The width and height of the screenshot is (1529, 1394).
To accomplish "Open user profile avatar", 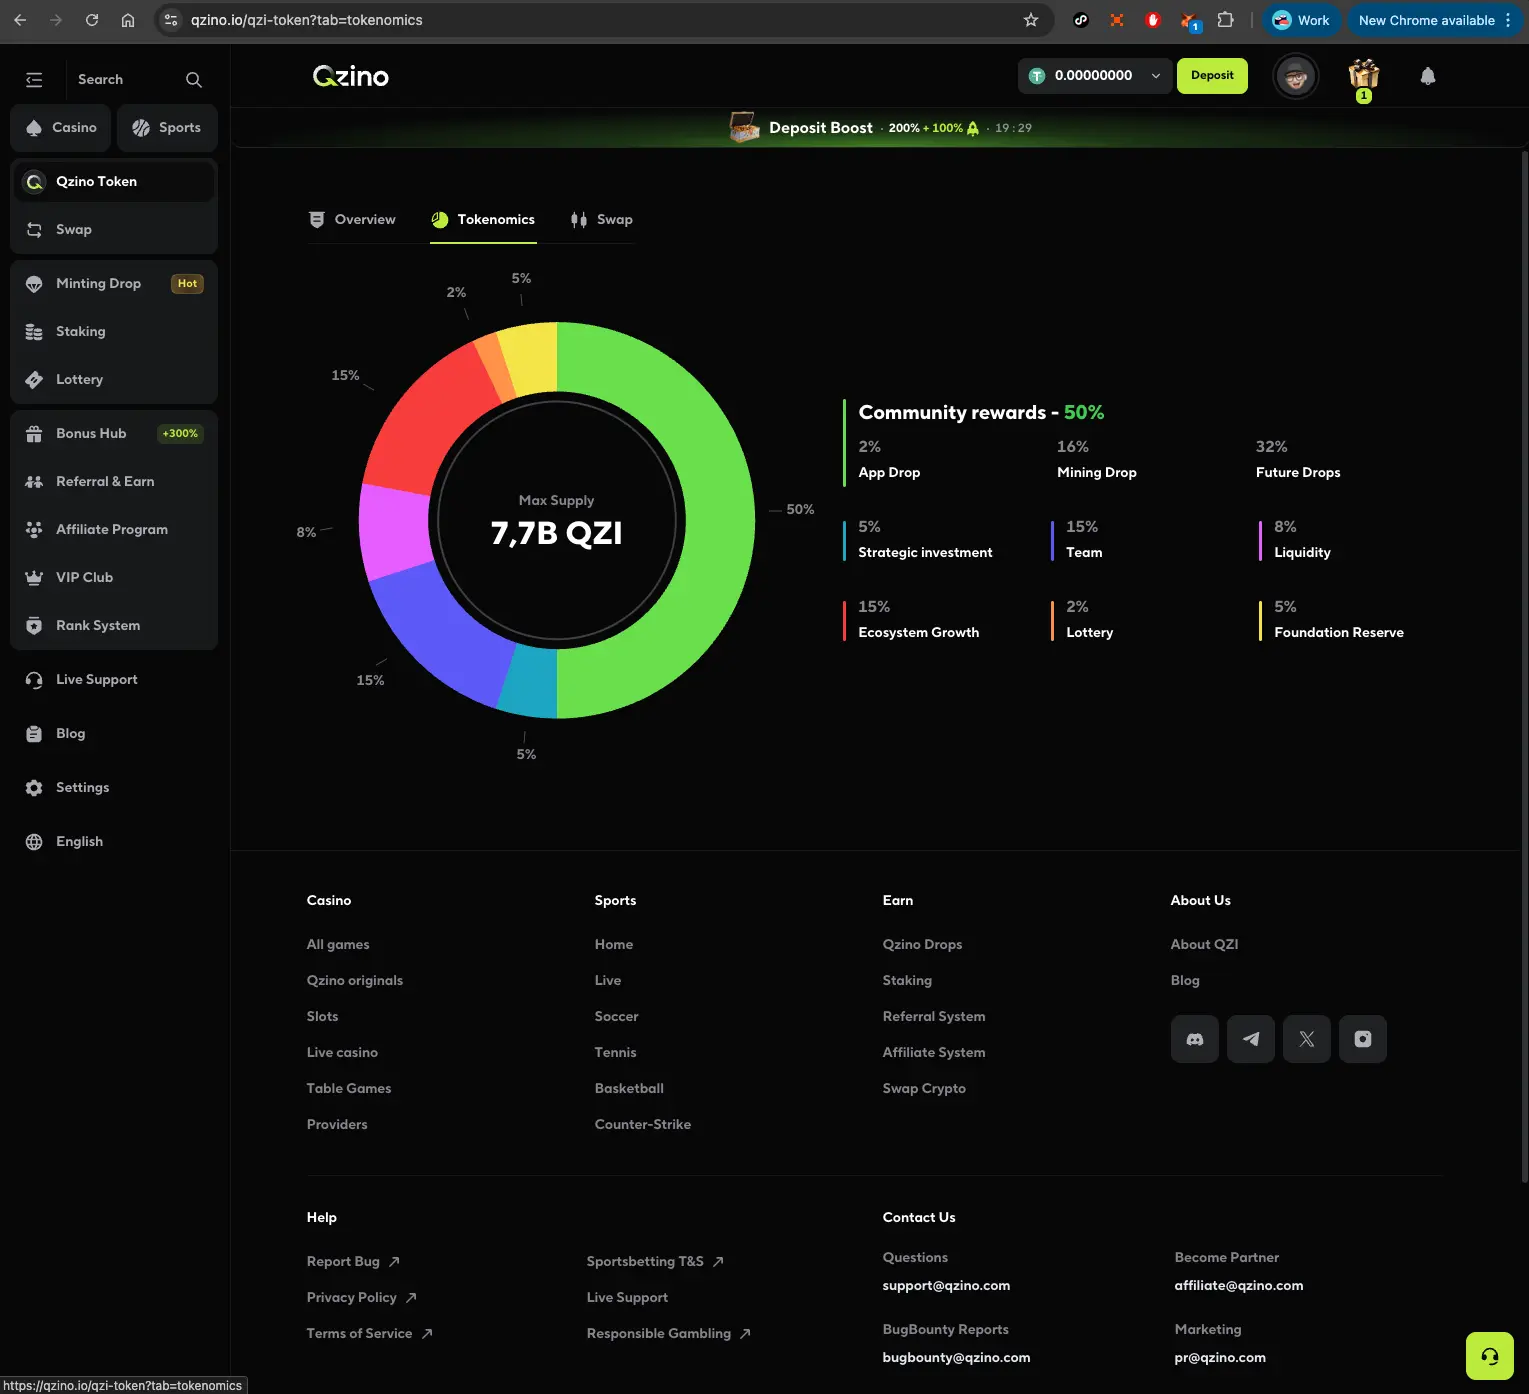I will 1296,76.
